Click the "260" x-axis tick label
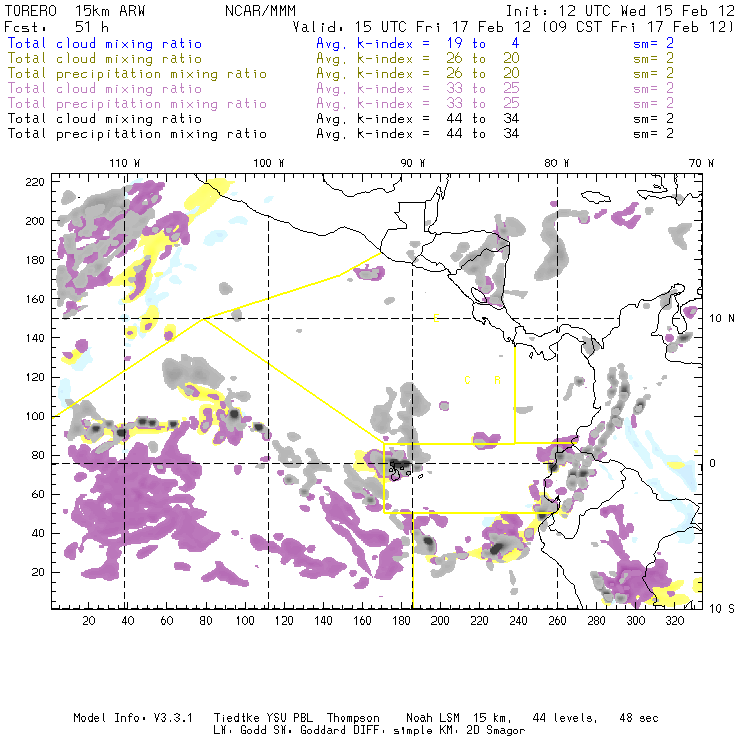 (x=557, y=621)
